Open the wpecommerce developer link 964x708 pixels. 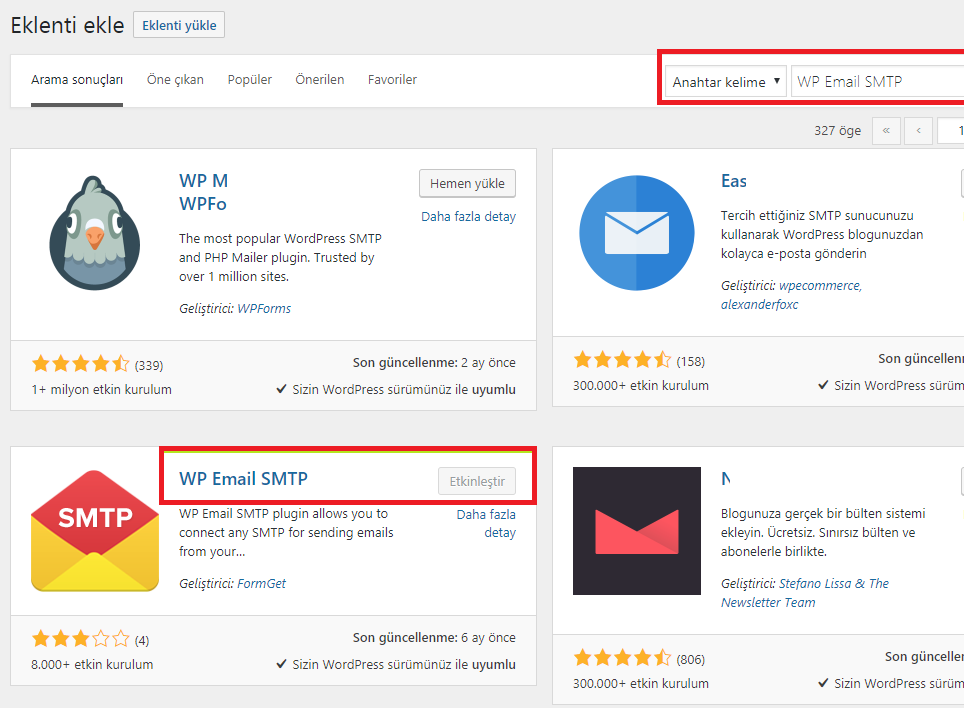coord(821,286)
